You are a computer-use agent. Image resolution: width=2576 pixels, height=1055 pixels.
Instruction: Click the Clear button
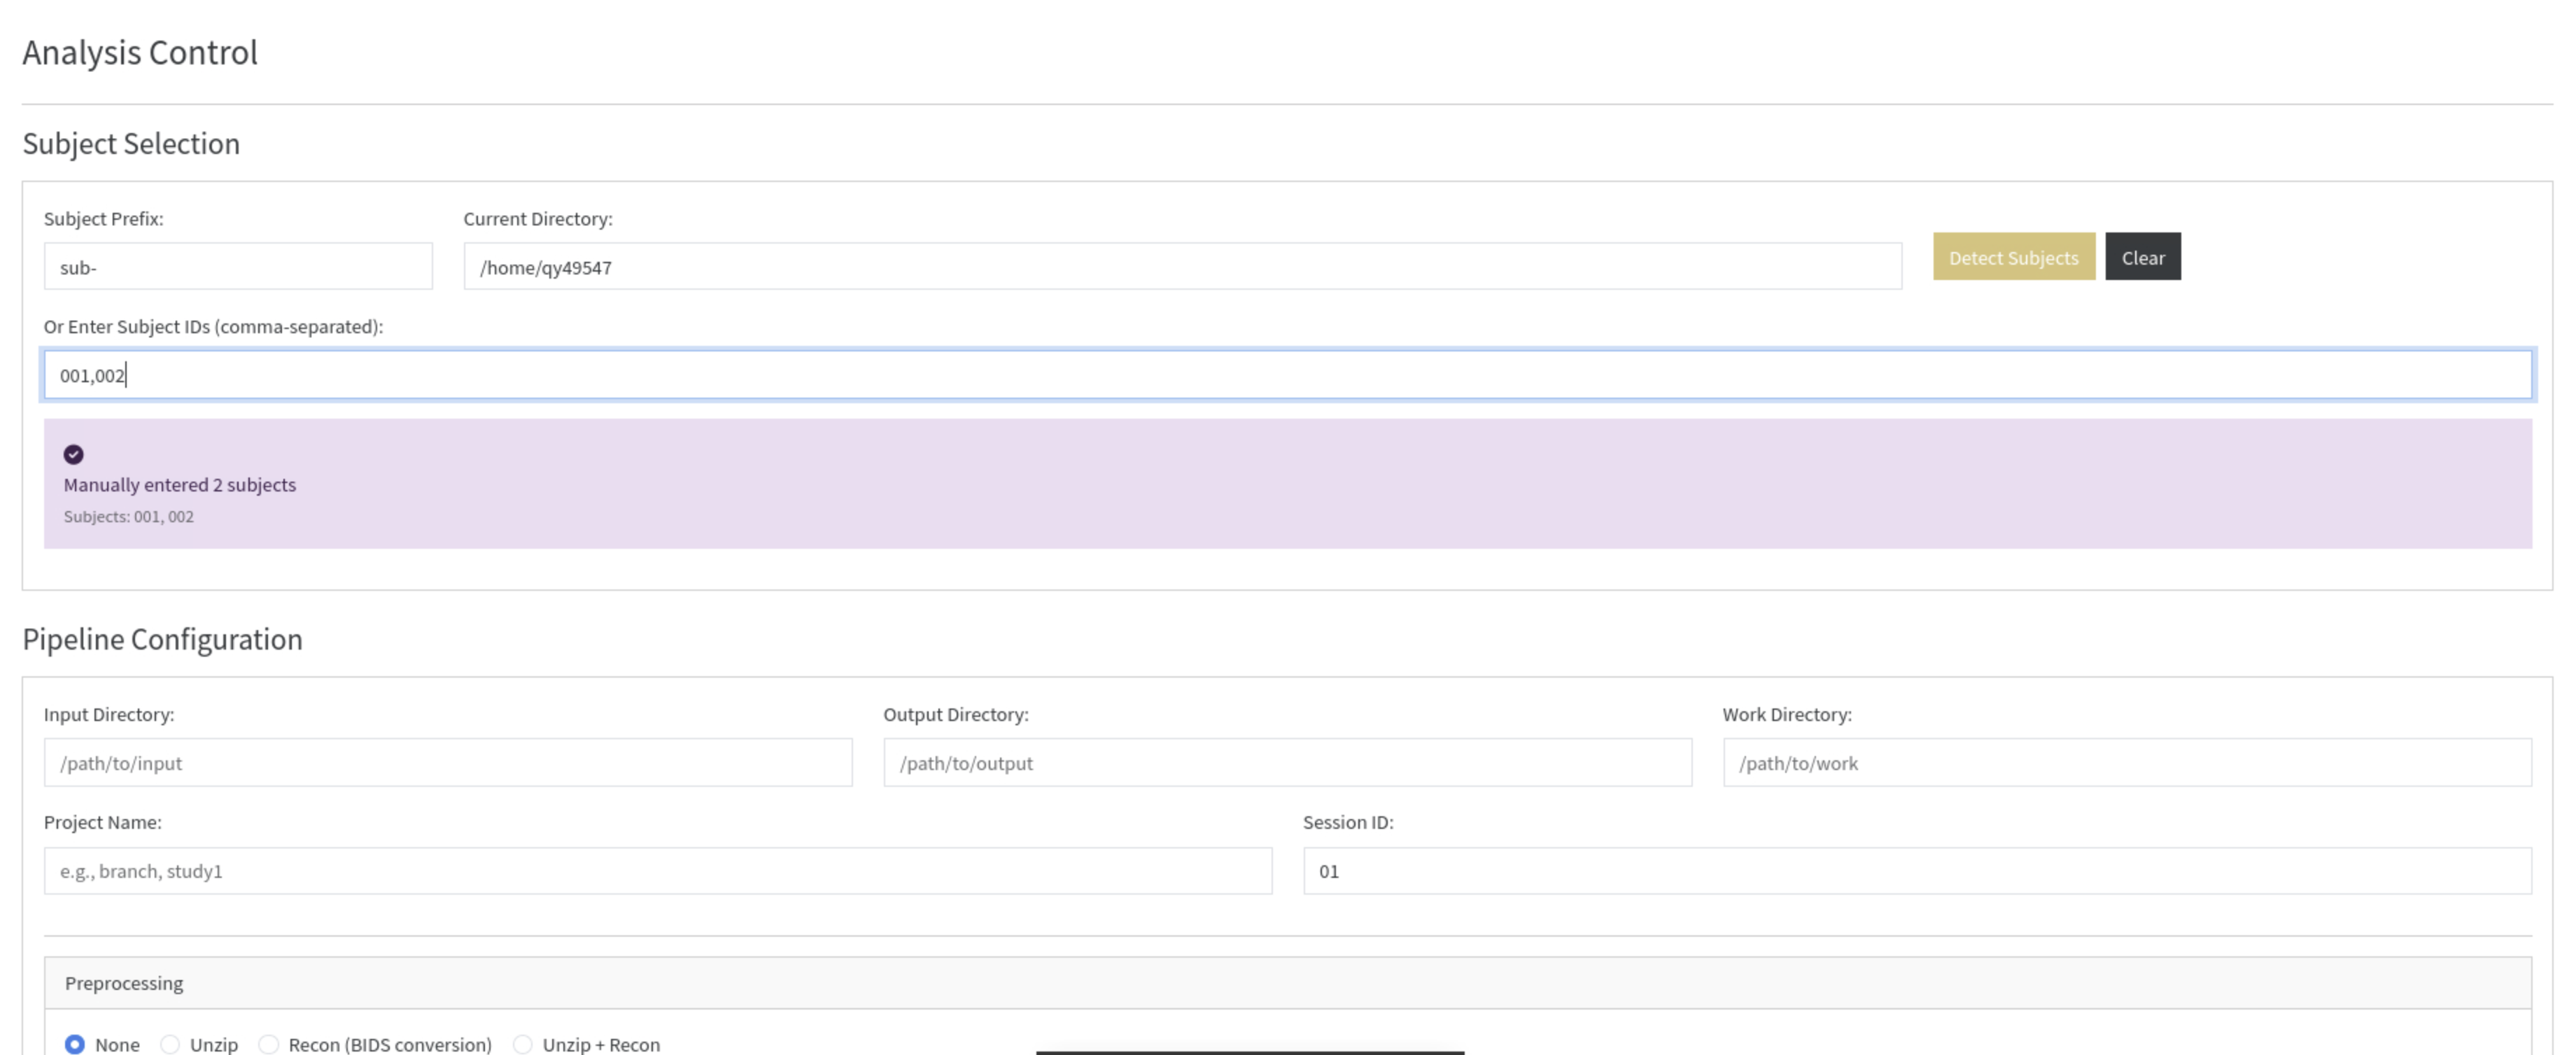coord(2142,257)
